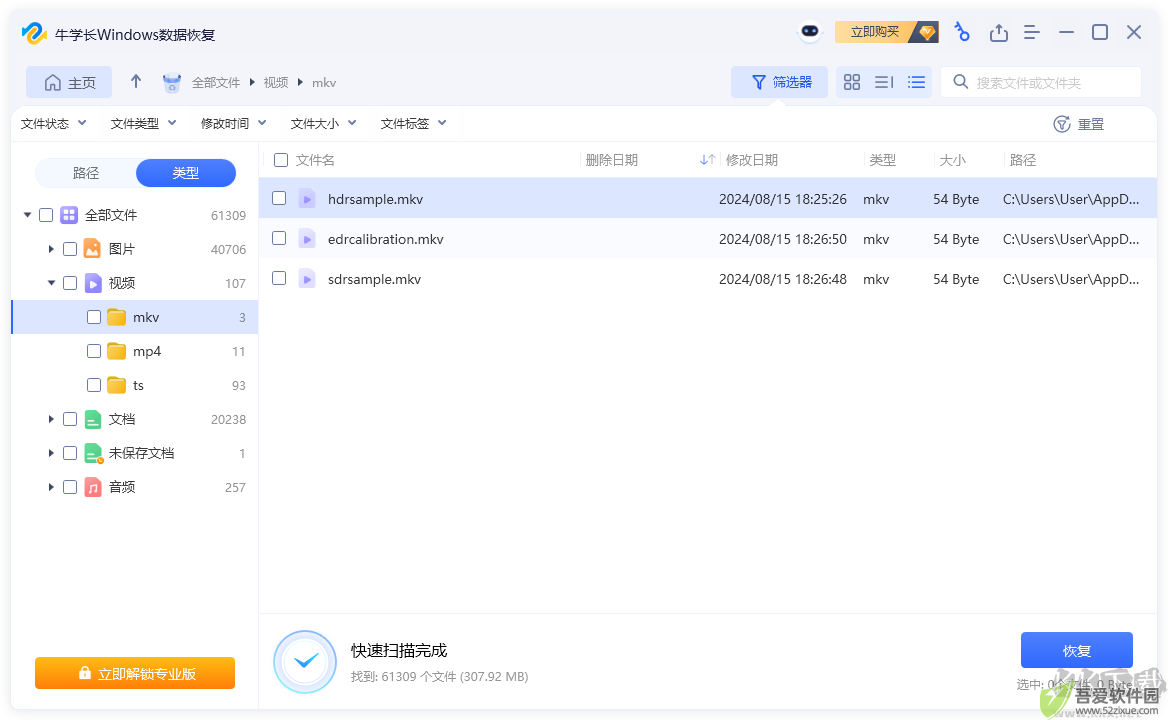Image resolution: width=1168 pixels, height=720 pixels.
Task: Check the mkv folder checkbox
Action: 94,317
